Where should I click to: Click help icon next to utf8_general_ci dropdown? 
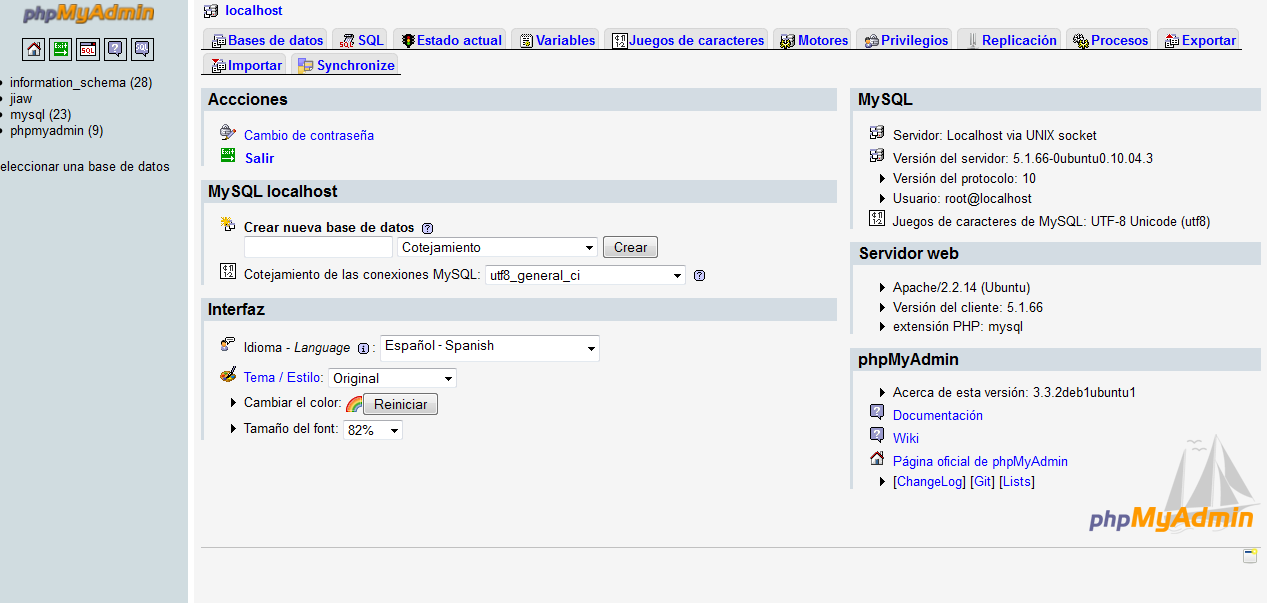click(x=699, y=275)
